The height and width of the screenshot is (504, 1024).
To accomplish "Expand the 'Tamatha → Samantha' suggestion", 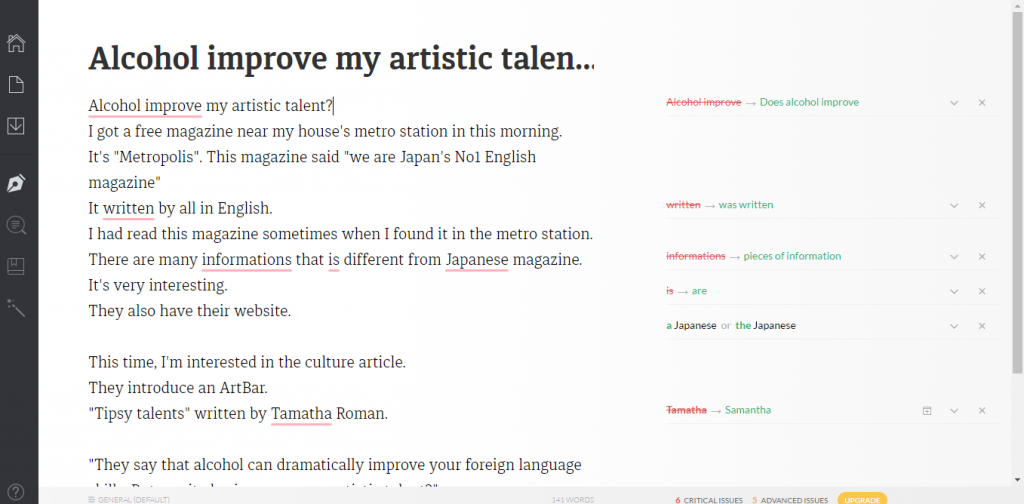I will [954, 410].
